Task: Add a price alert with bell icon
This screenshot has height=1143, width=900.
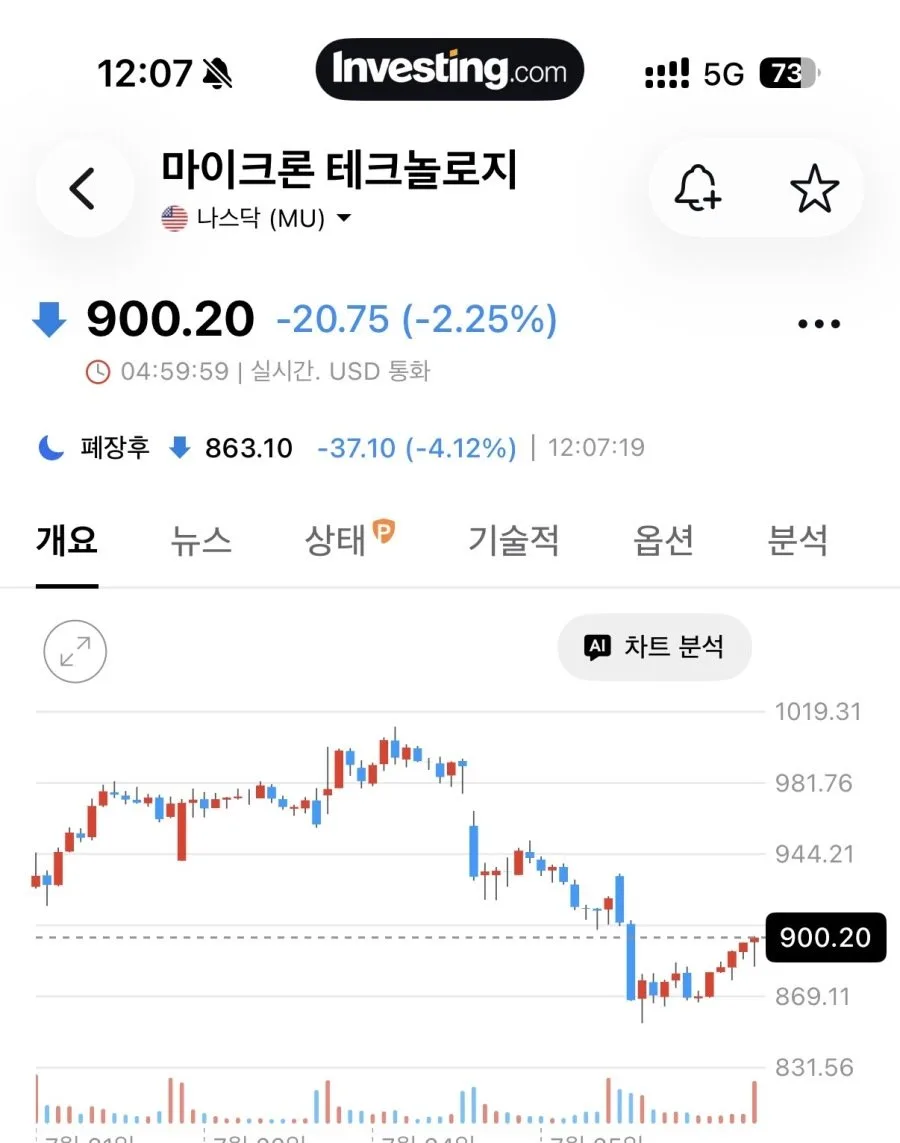Action: (x=697, y=189)
